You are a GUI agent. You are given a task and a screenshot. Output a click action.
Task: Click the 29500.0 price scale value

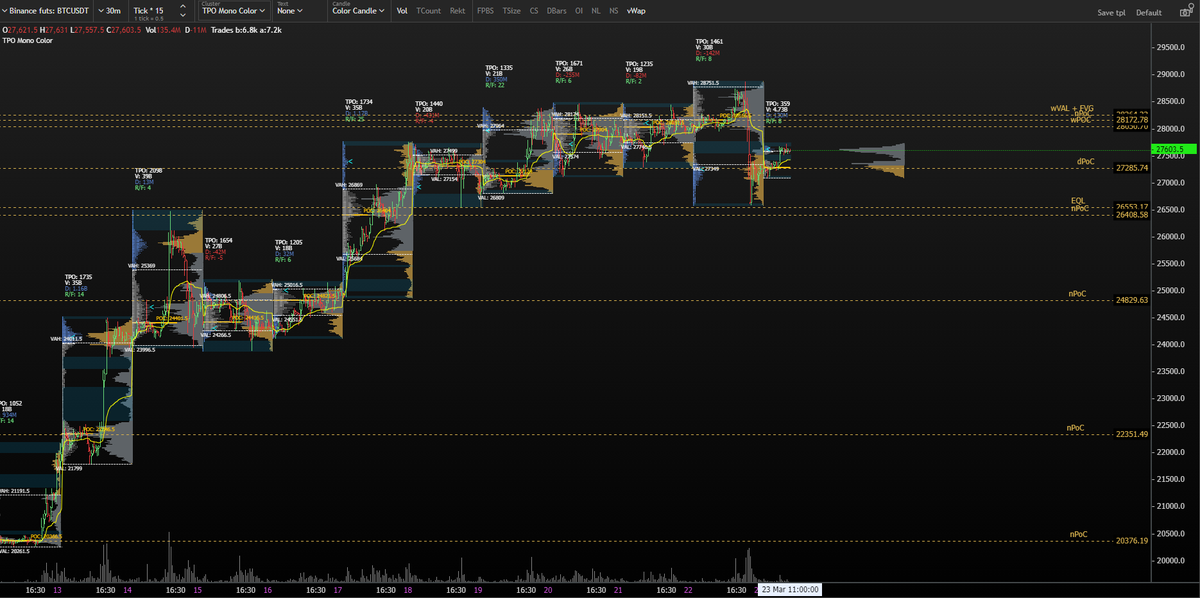click(x=1171, y=47)
